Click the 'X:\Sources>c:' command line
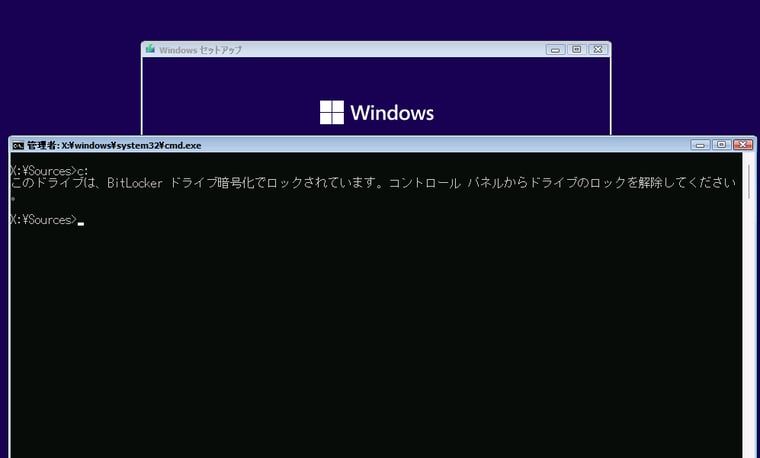This screenshot has height=458, width=760. coord(49,171)
